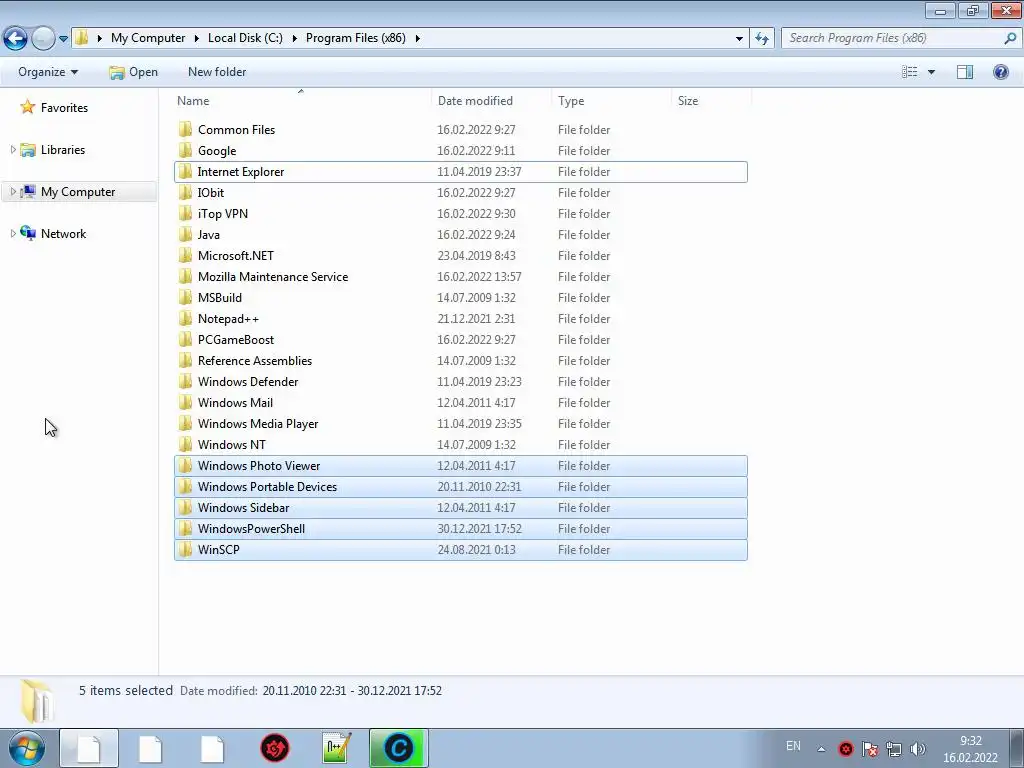Expand the My Computer tree node
This screenshot has height=768, width=1024.
(13, 191)
